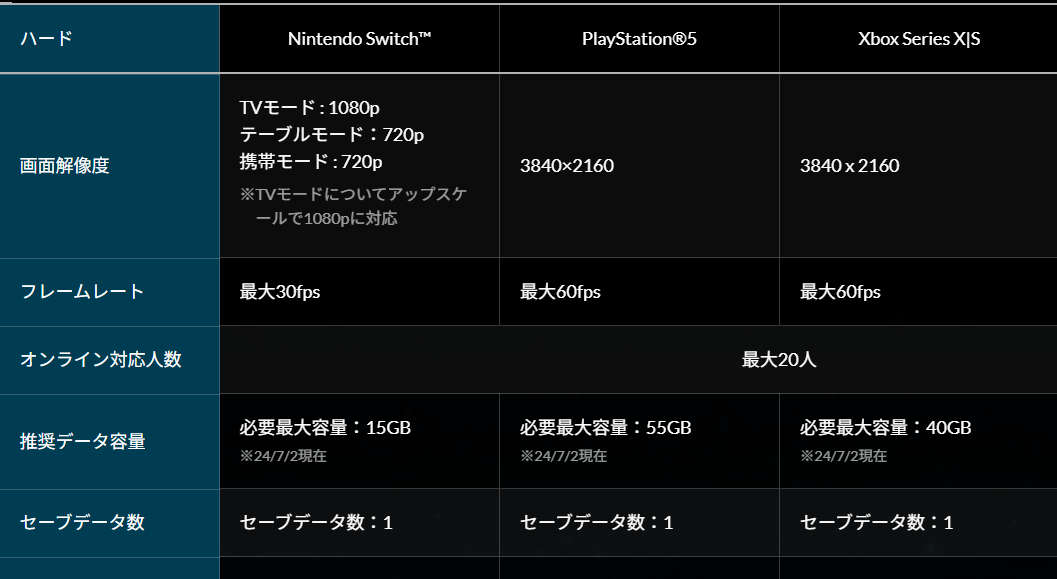This screenshot has width=1057, height=579.
Task: Click the 推奨データ容量 row label
Action: coord(83,441)
